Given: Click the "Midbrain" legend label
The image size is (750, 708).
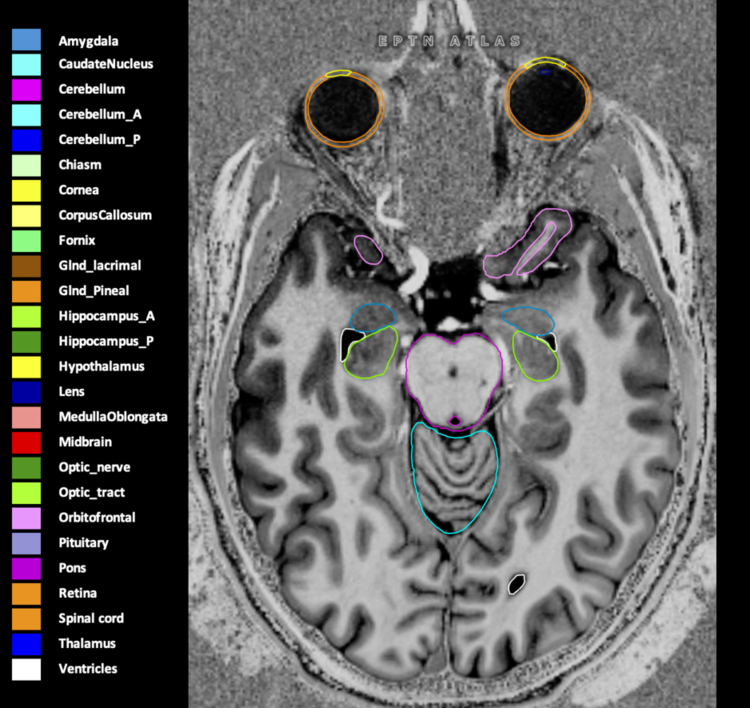Looking at the screenshot, I should 85,442.
